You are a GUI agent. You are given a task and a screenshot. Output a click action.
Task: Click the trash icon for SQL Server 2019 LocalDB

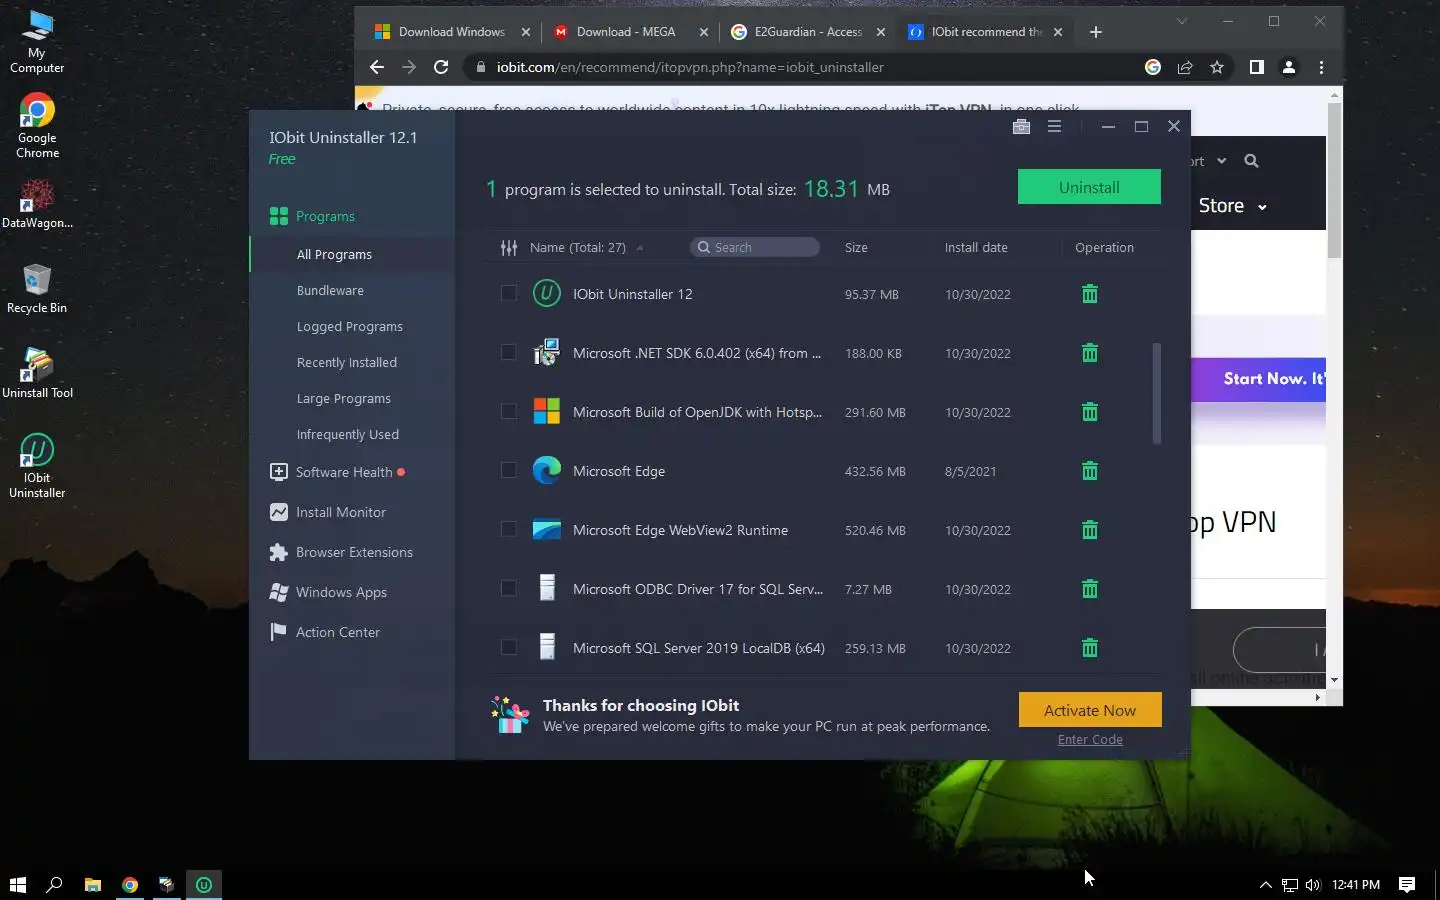tap(1090, 648)
